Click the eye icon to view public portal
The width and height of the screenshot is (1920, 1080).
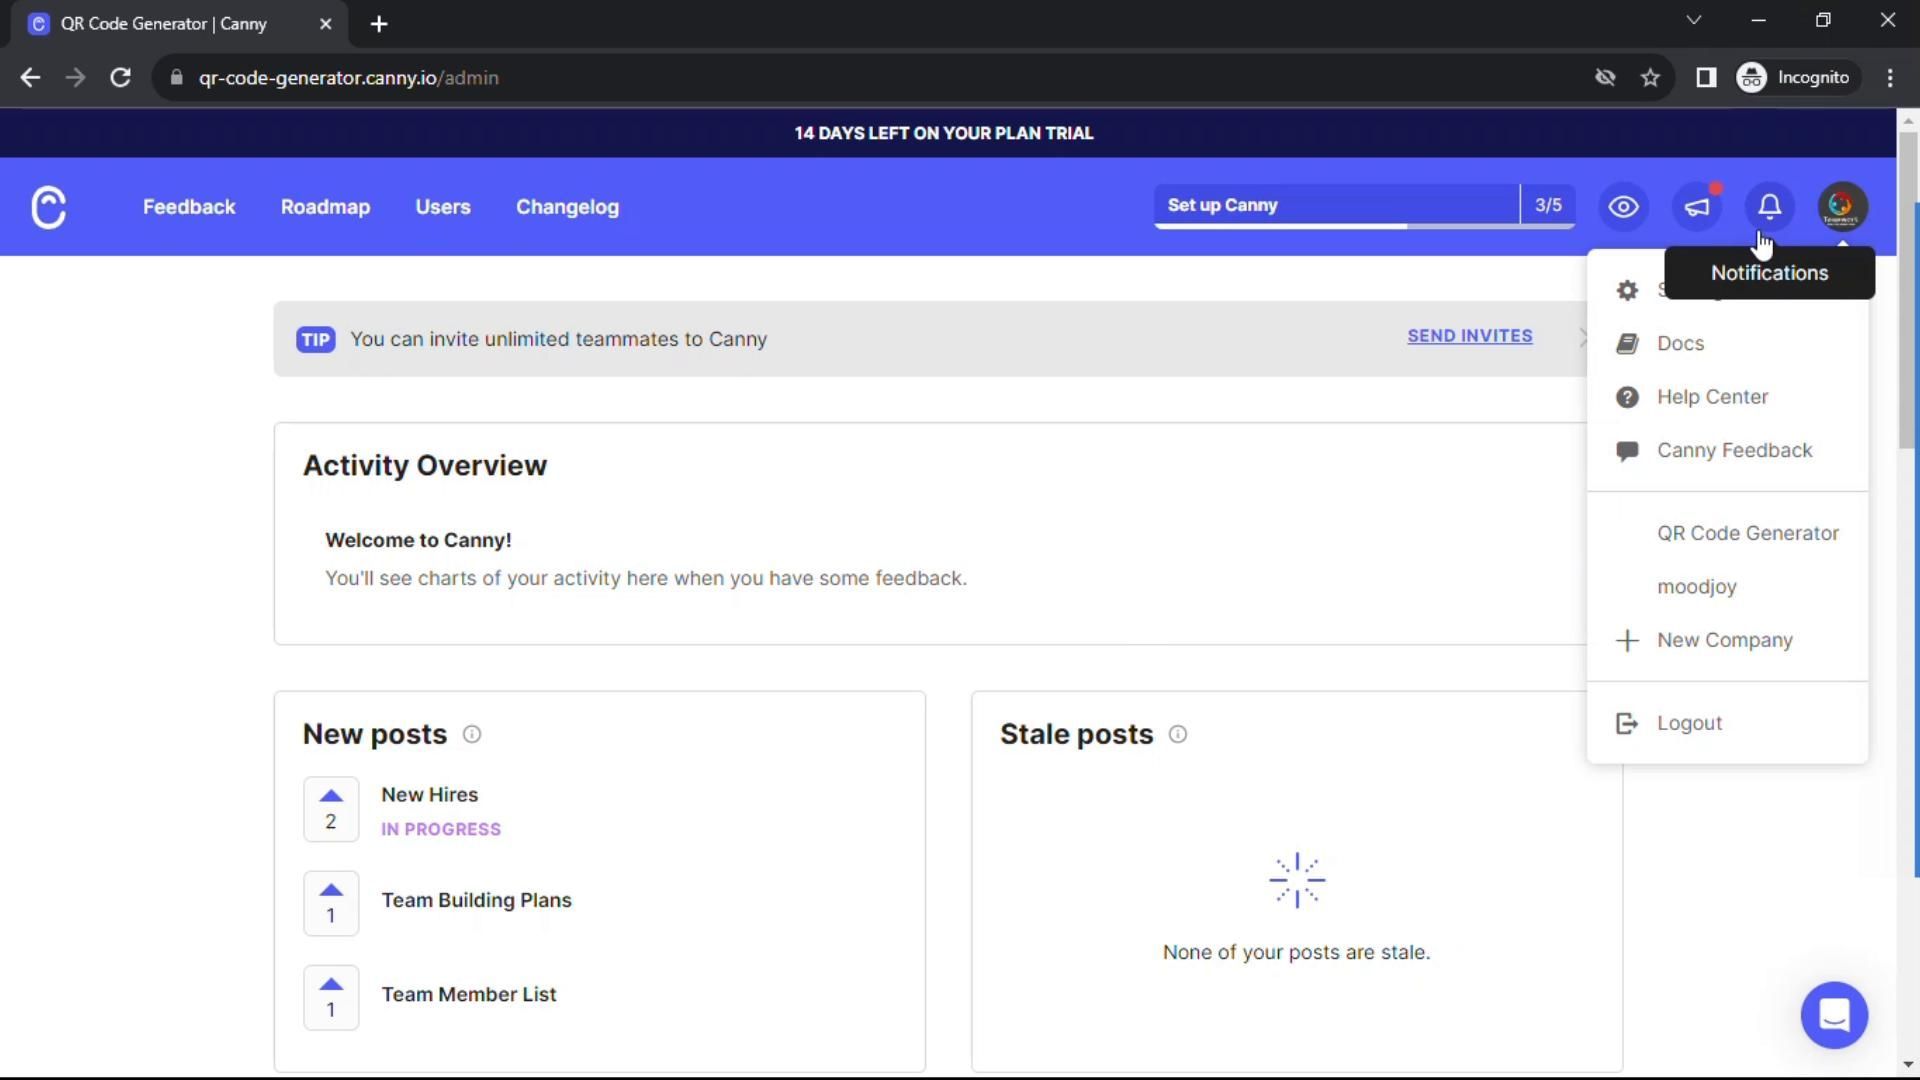[x=1623, y=207]
